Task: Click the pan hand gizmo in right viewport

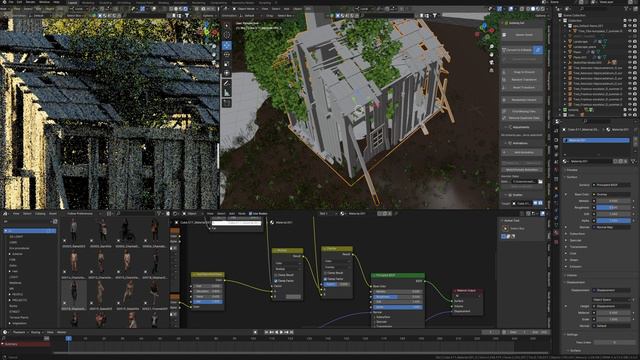Action: (491, 54)
